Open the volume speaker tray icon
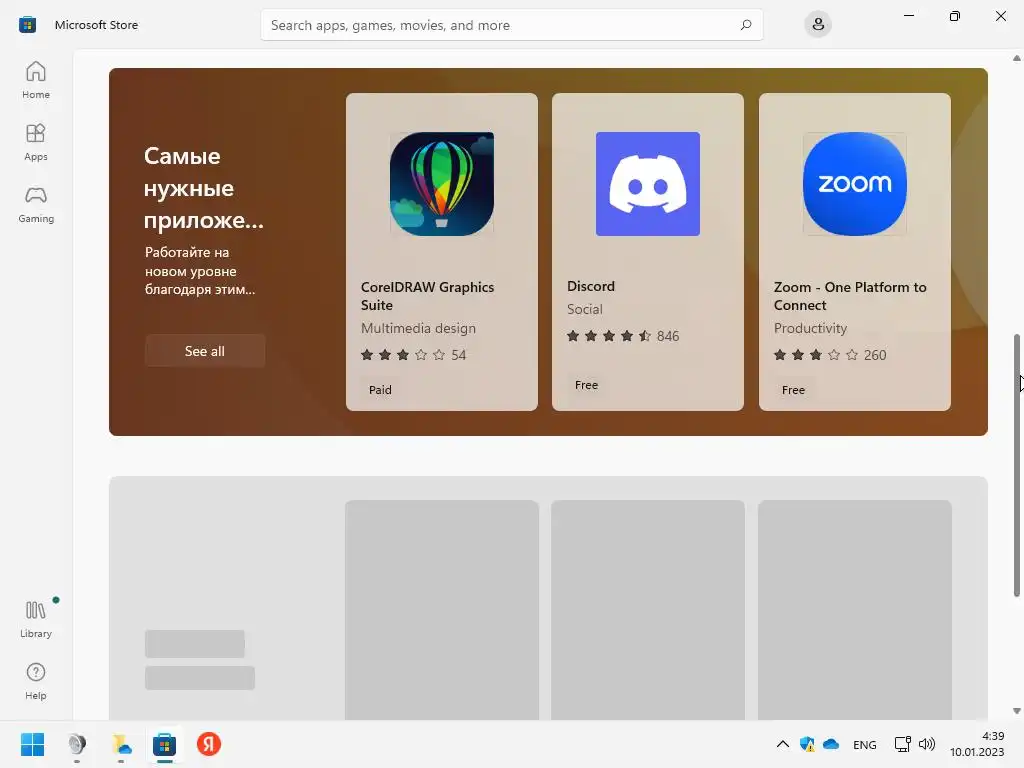This screenshot has width=1024, height=768. [x=927, y=744]
